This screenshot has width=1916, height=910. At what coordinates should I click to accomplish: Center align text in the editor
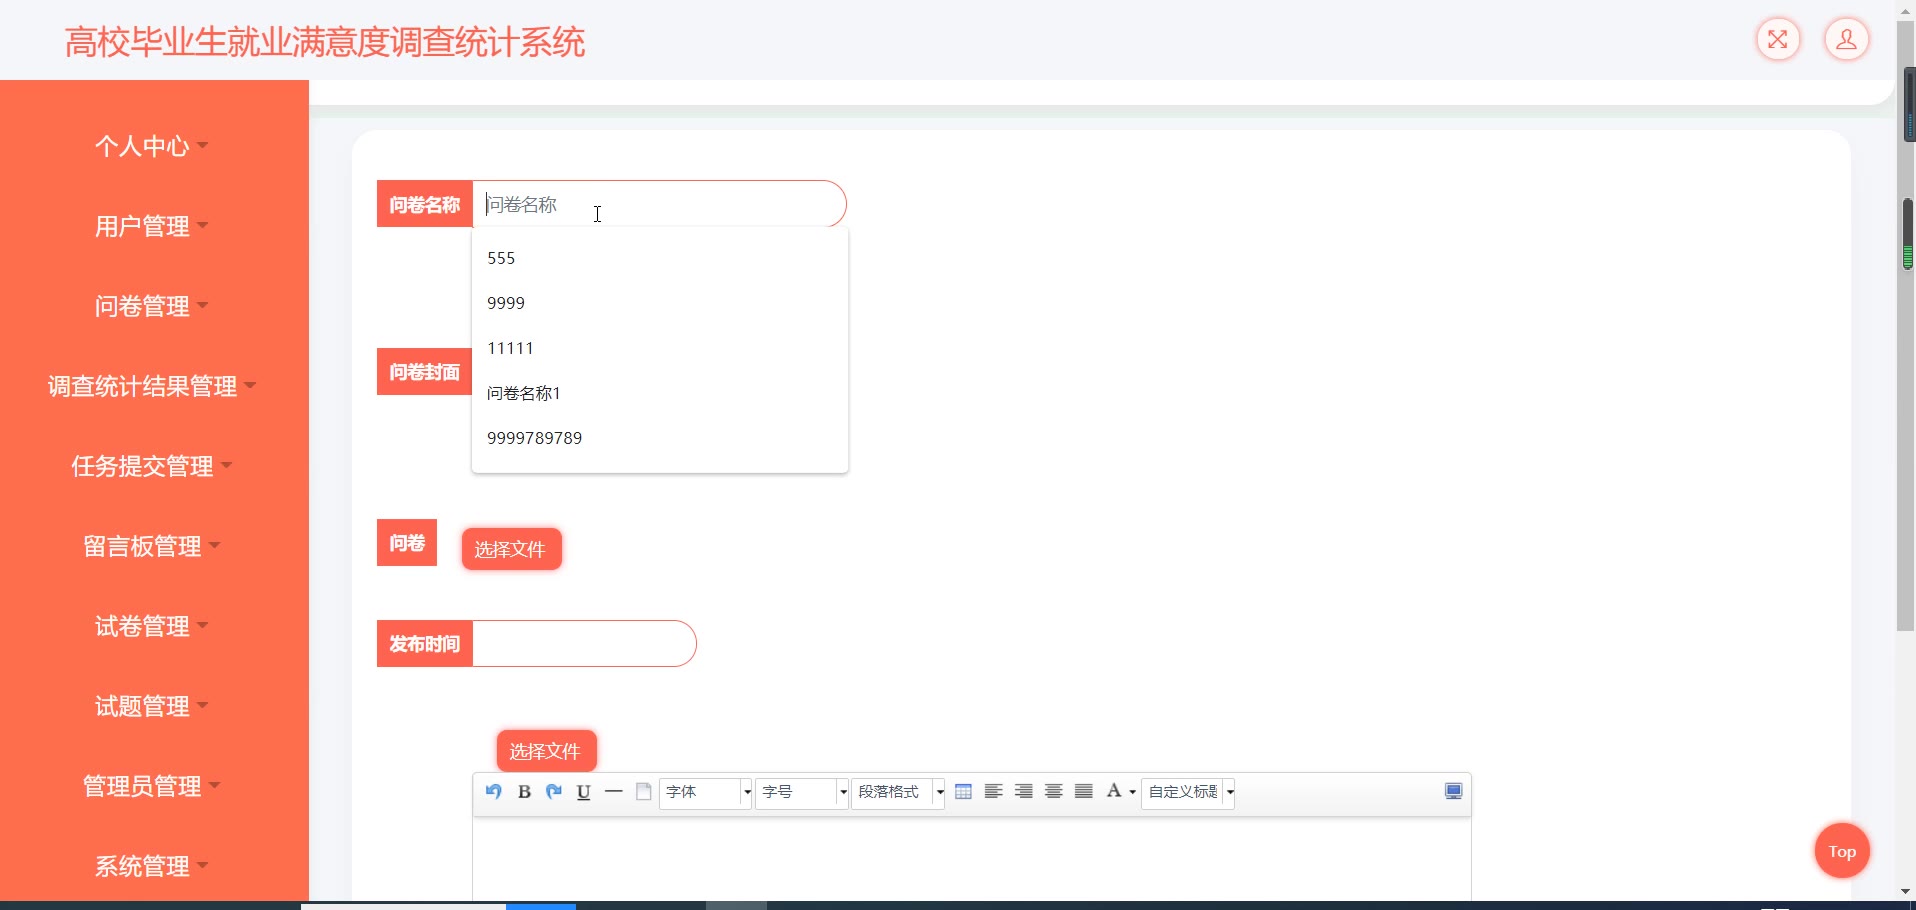(1054, 792)
